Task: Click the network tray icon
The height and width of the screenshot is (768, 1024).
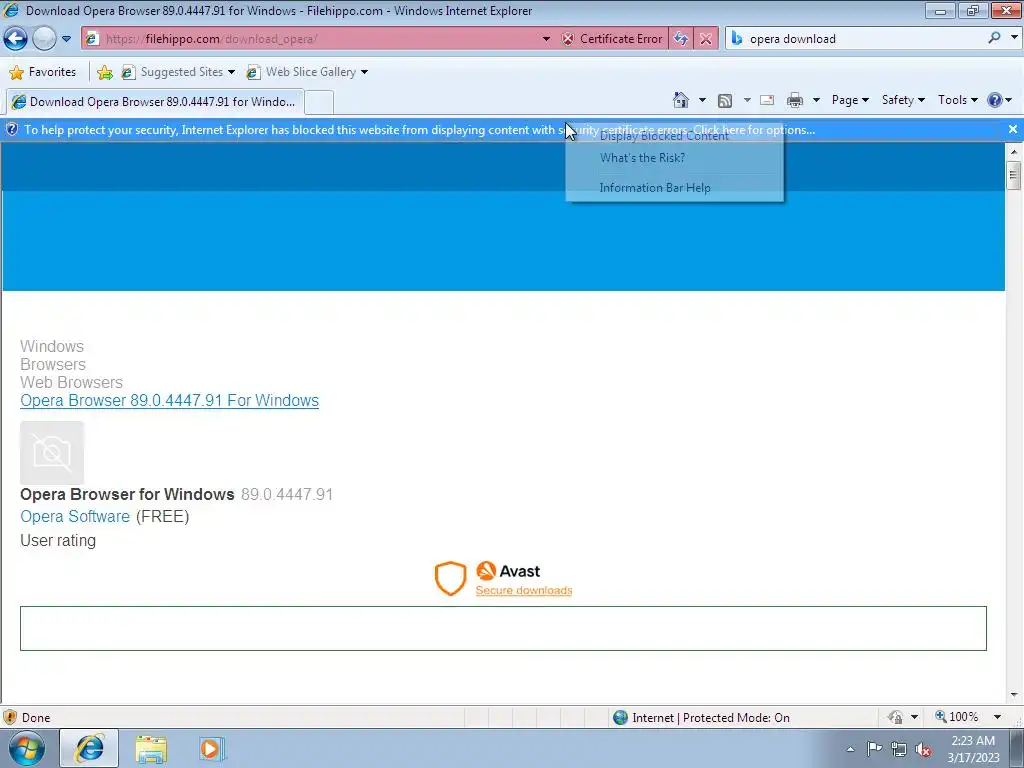Action: 899,749
